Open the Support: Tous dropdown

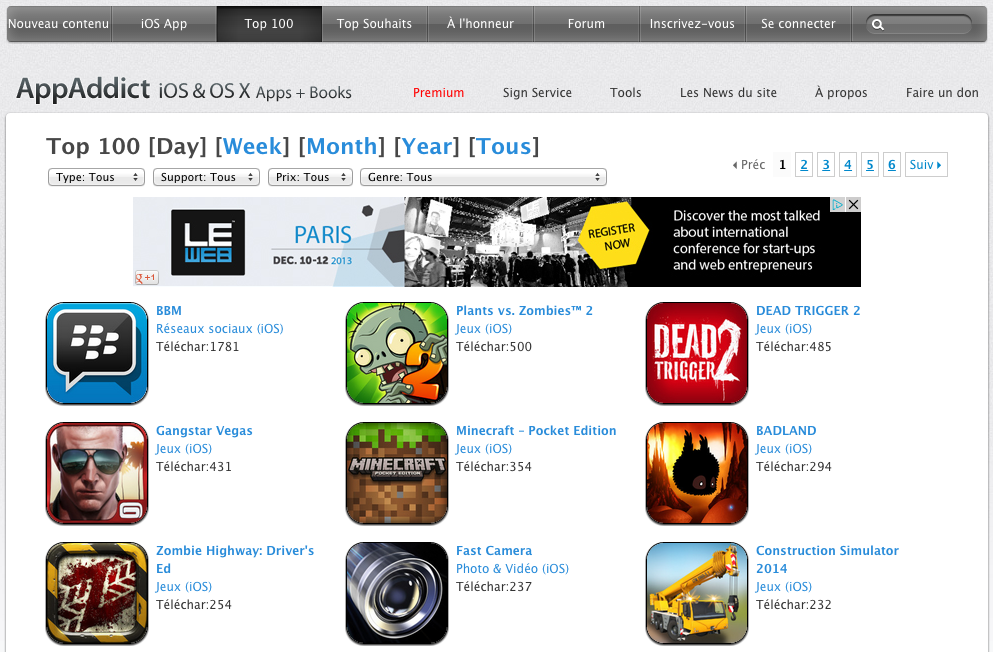coord(206,177)
